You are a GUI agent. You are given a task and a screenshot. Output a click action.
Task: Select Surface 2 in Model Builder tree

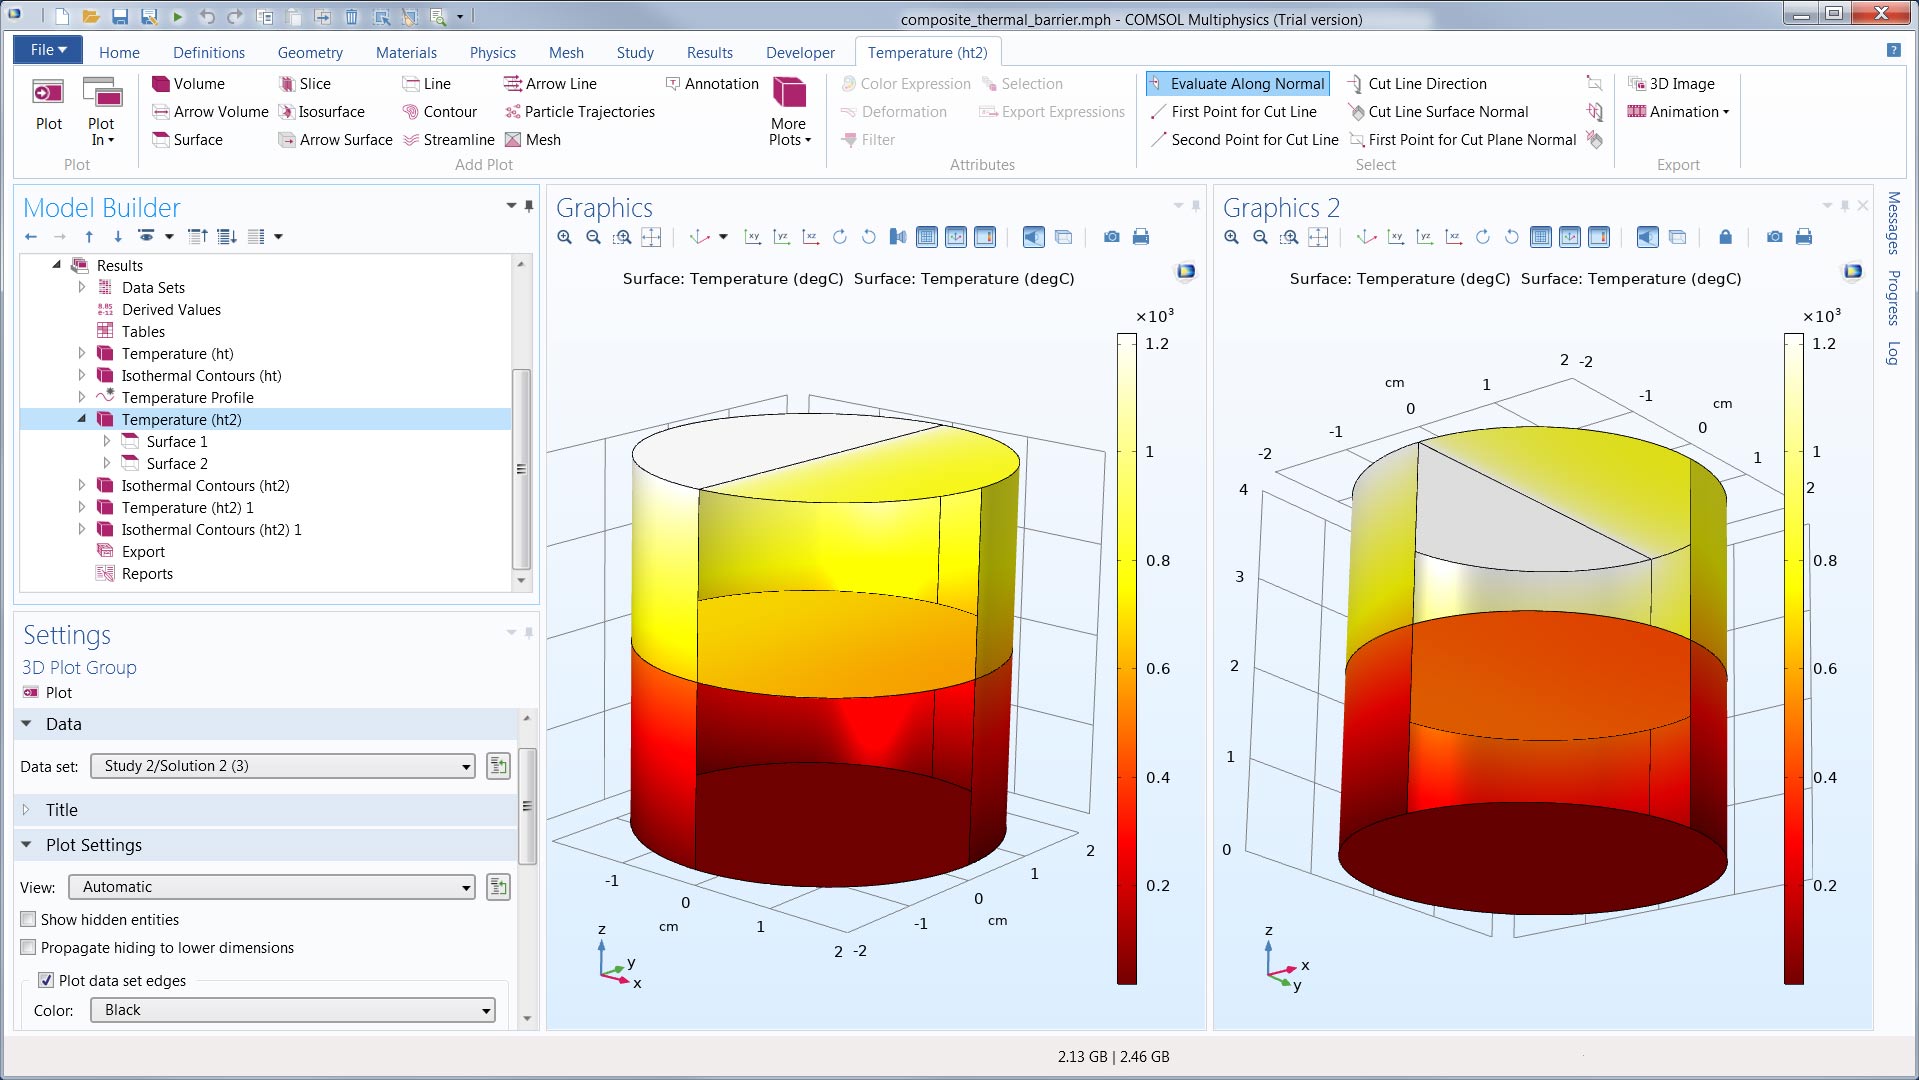[x=177, y=464]
